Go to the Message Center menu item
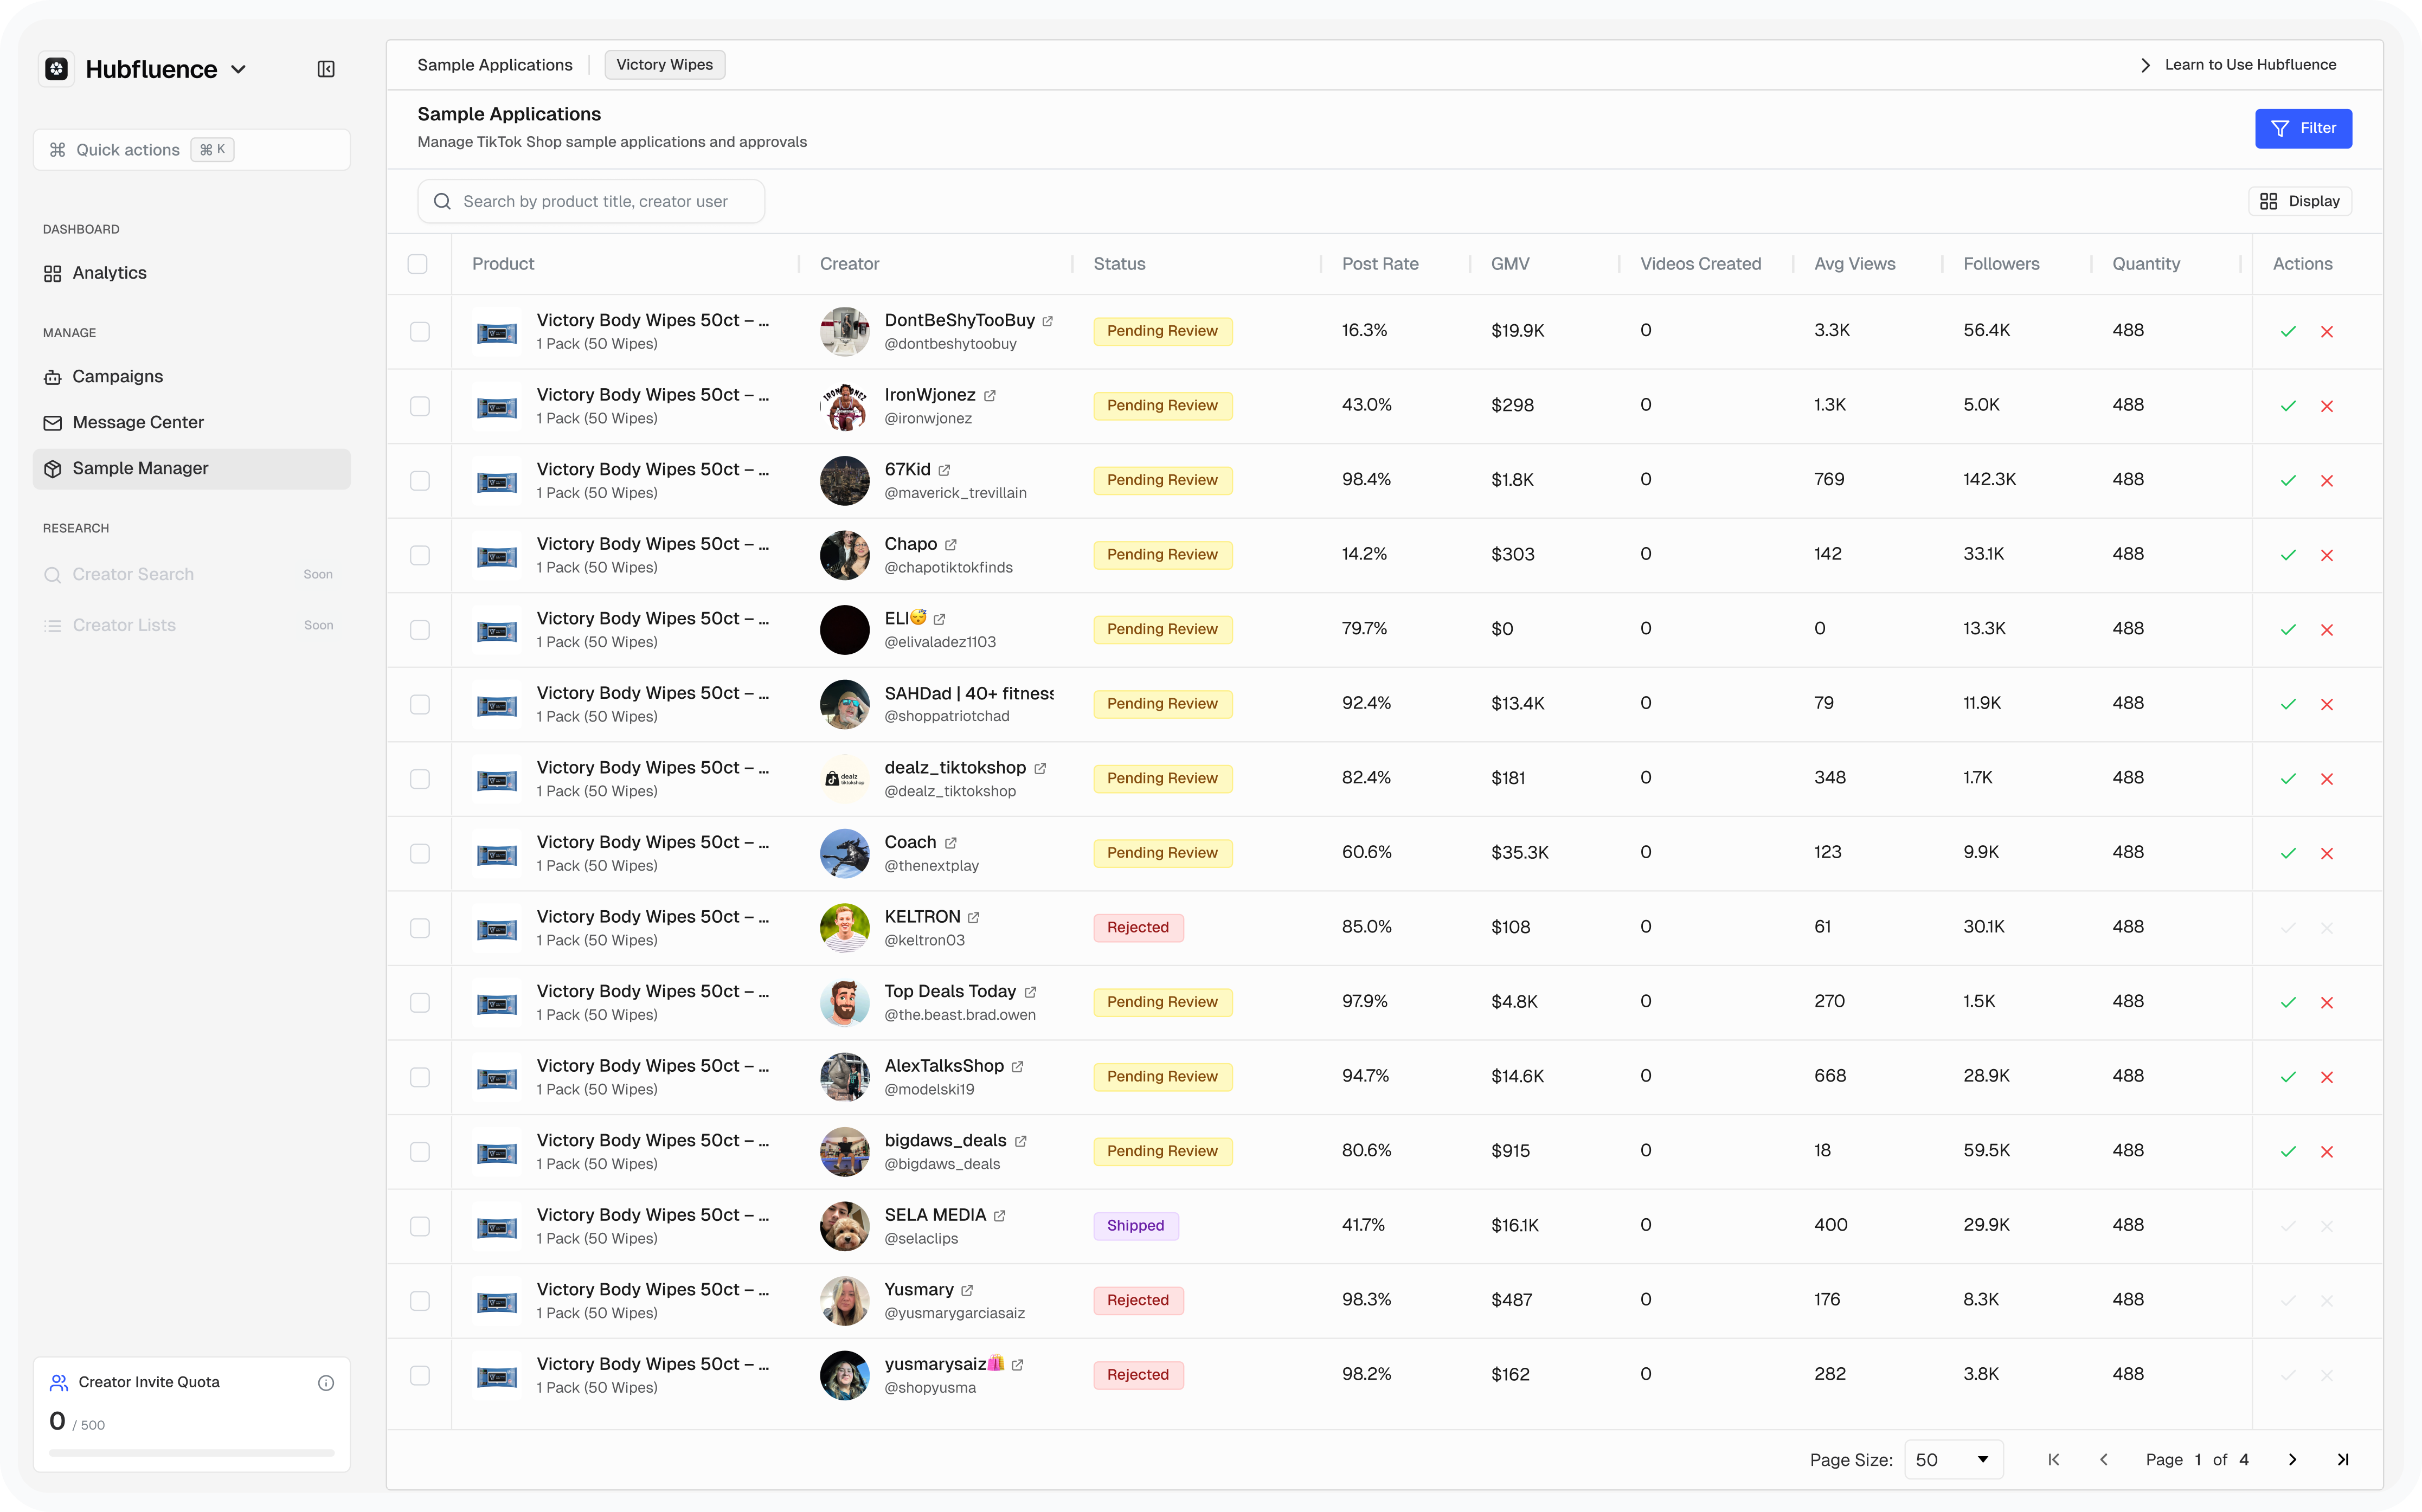The height and width of the screenshot is (1512, 2422). 138,423
